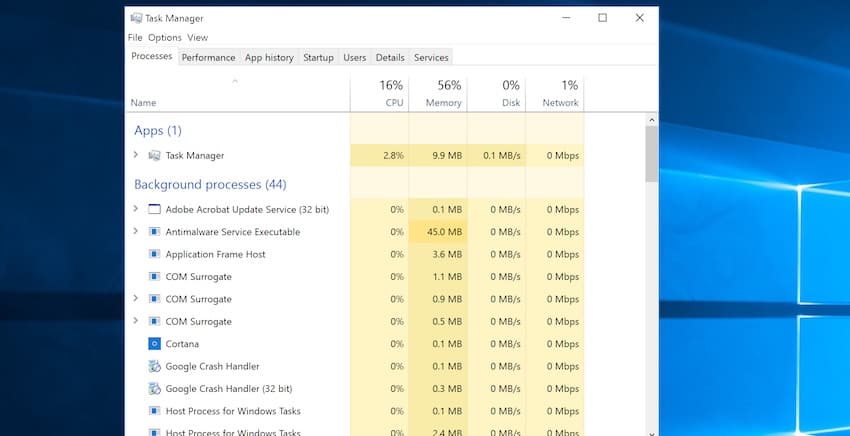Close the Task Manager window
850x436 pixels.
(x=640, y=18)
